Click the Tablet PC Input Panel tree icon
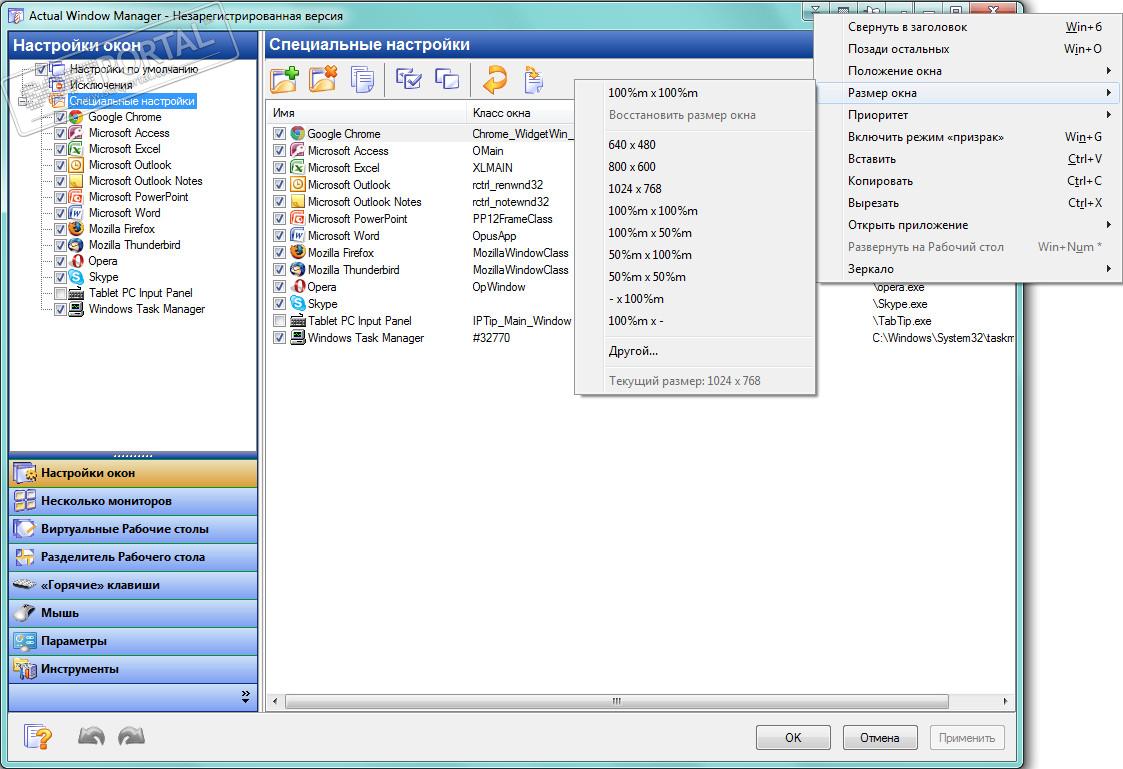 76,294
